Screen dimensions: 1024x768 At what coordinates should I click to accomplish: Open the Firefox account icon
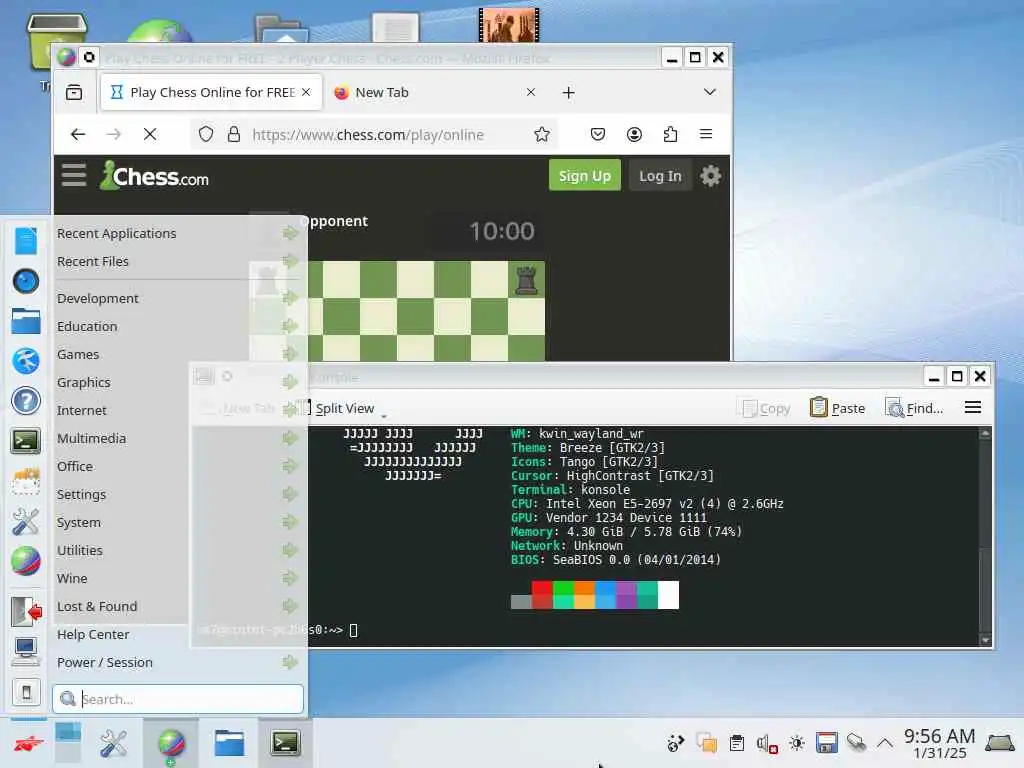[634, 134]
